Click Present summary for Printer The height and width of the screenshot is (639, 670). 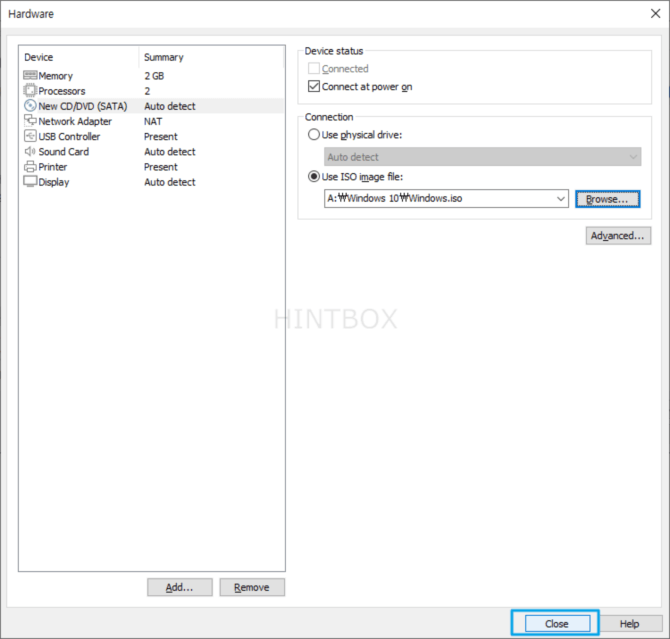(161, 167)
